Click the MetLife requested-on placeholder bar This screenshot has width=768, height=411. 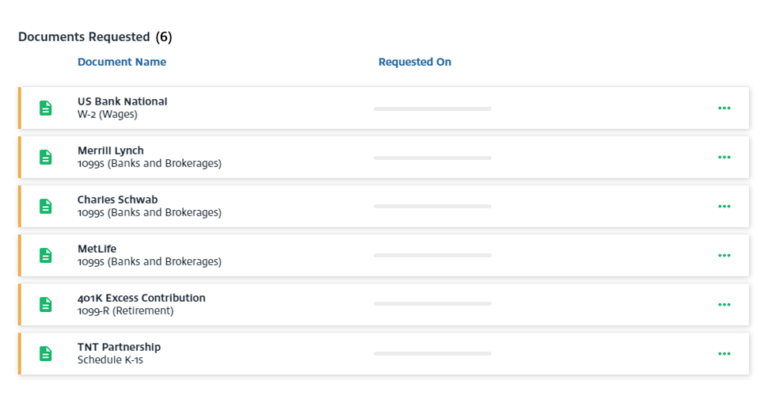tap(432, 255)
